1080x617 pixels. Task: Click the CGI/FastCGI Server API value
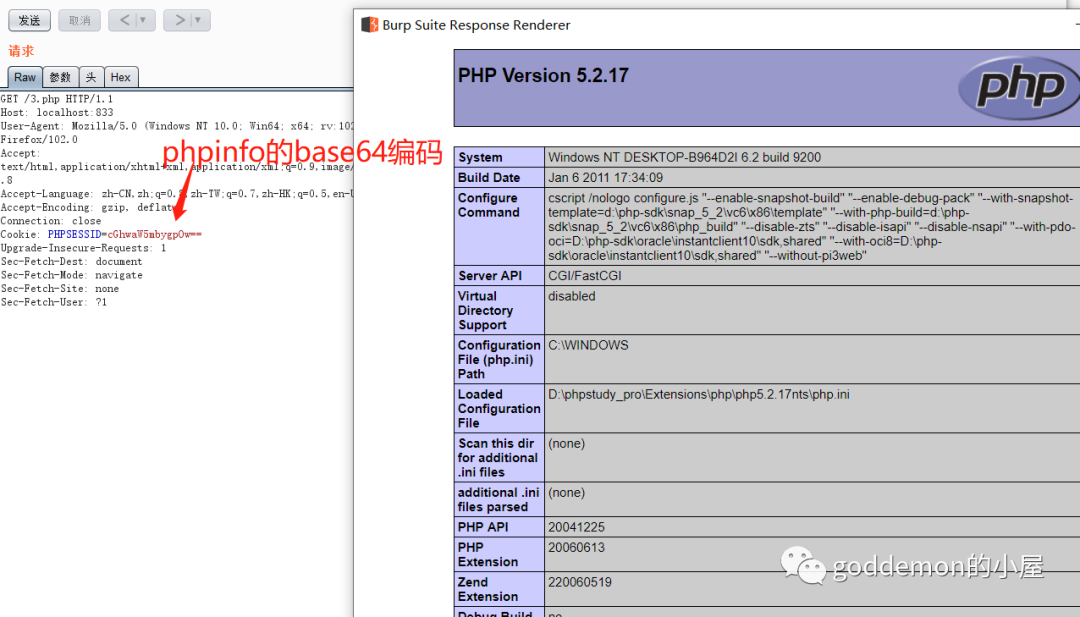tap(585, 275)
